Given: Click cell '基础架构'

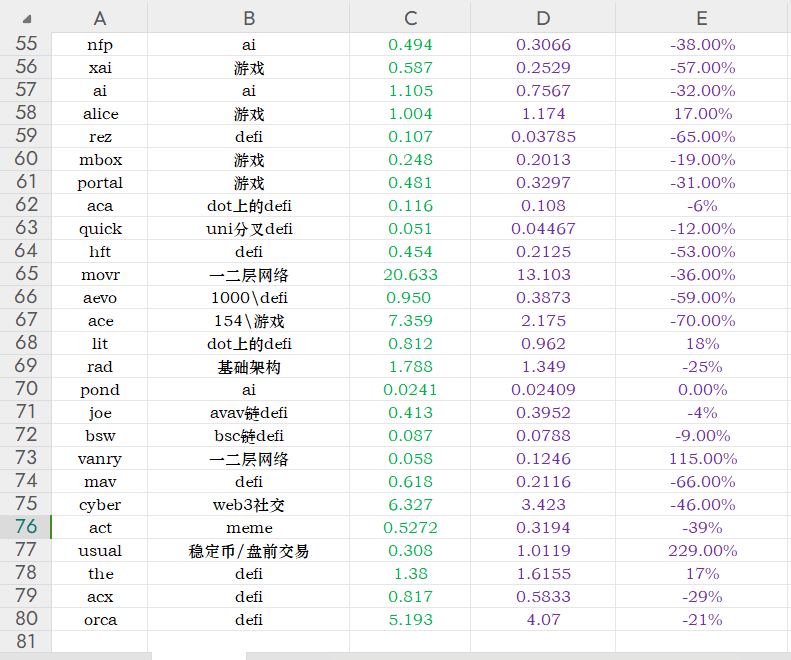Looking at the screenshot, I should tap(249, 367).
